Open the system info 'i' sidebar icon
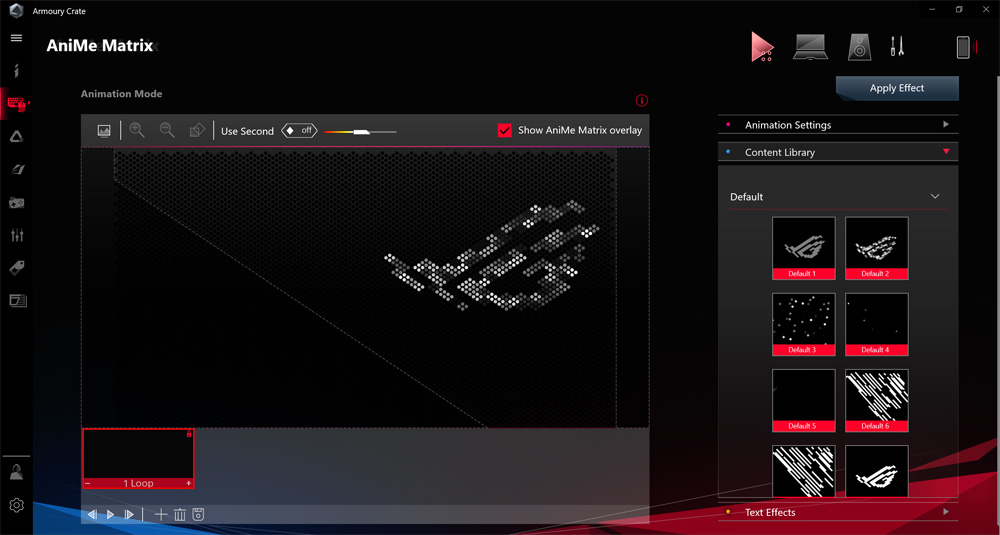The height and width of the screenshot is (535, 1000). click(17, 70)
